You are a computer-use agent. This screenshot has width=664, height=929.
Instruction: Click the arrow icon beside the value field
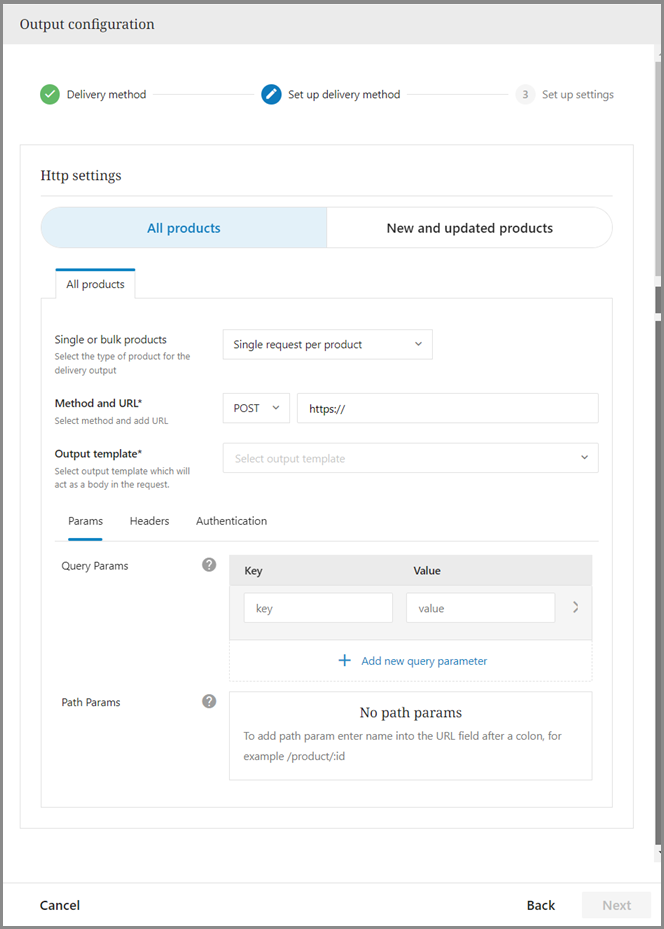coord(575,607)
